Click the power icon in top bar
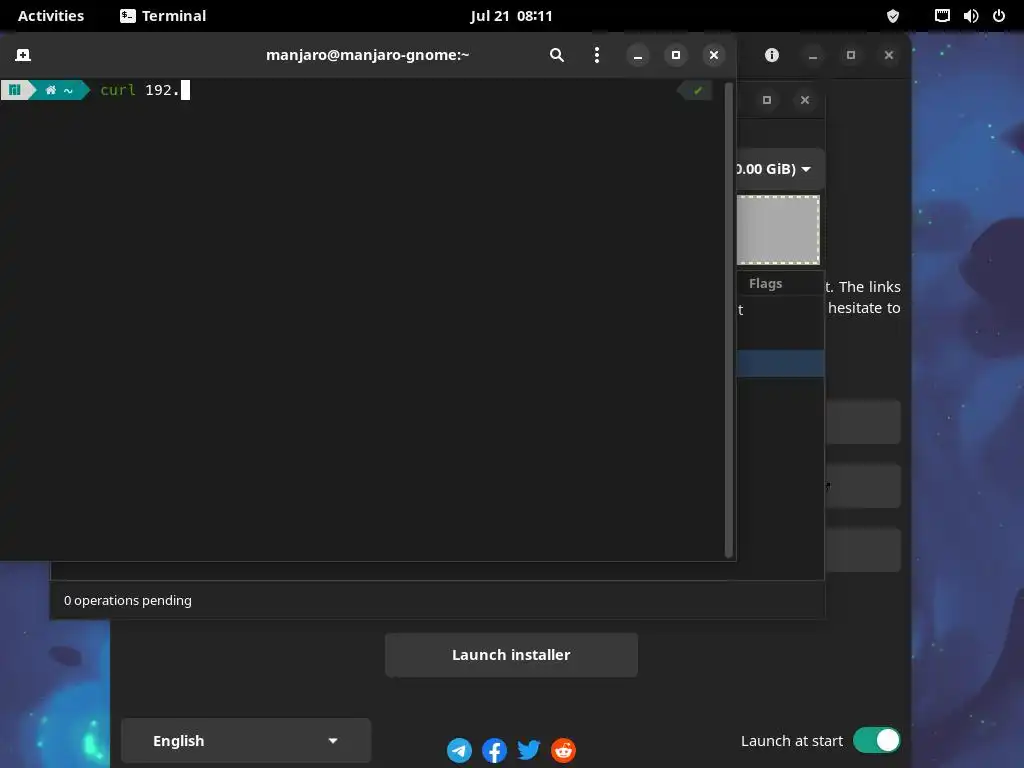This screenshot has width=1024, height=768. click(999, 16)
